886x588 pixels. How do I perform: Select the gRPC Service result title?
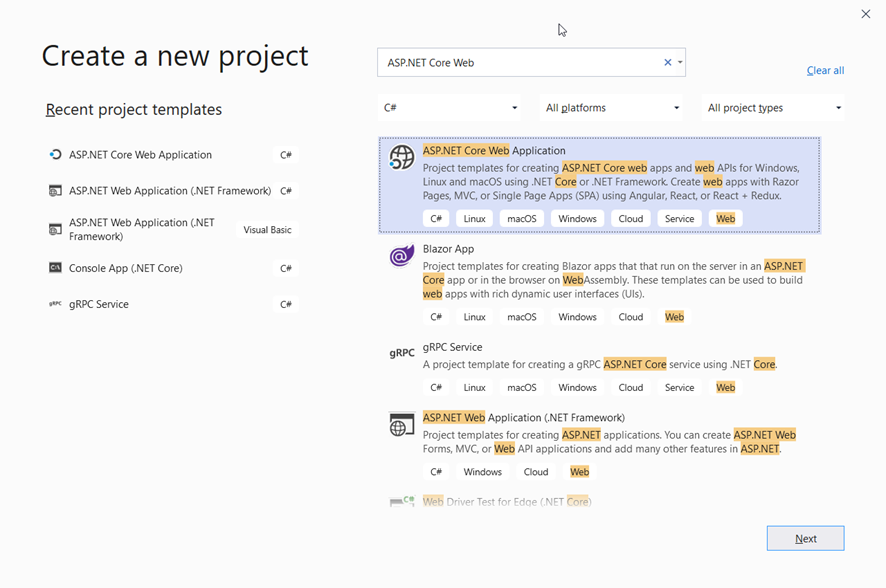pyautogui.click(x=452, y=347)
